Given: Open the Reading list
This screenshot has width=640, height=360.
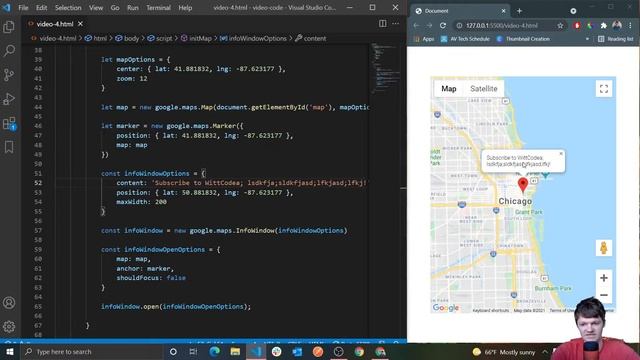Looking at the screenshot, I should 616,39.
